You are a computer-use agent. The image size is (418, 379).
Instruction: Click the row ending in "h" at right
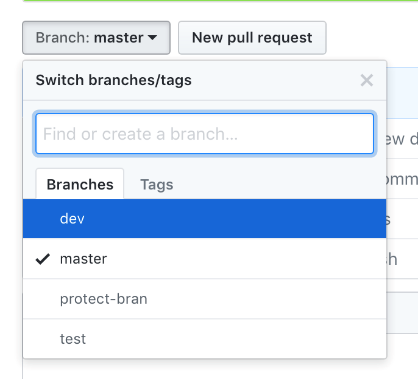point(402,259)
